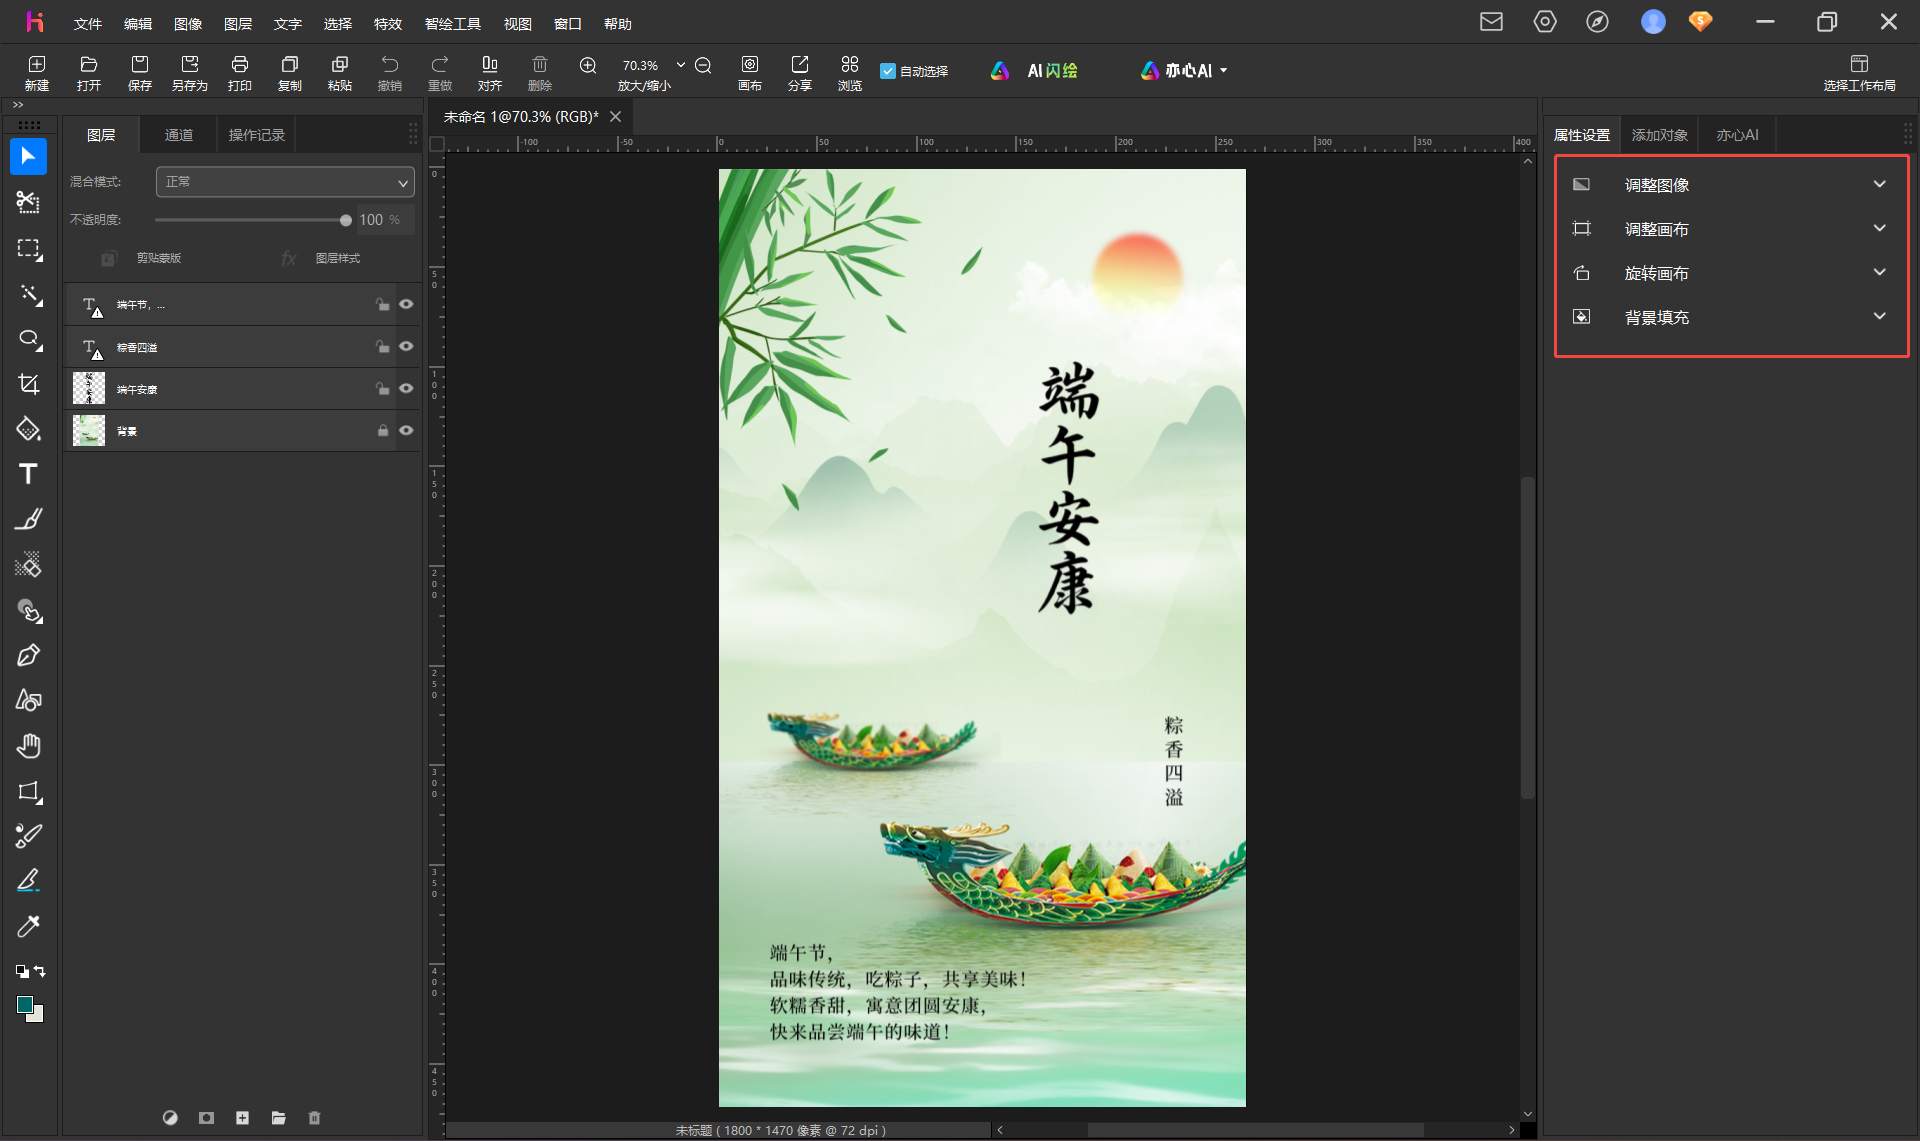Select the Crop tool
Screen dimensions: 1920x1141
click(x=29, y=385)
